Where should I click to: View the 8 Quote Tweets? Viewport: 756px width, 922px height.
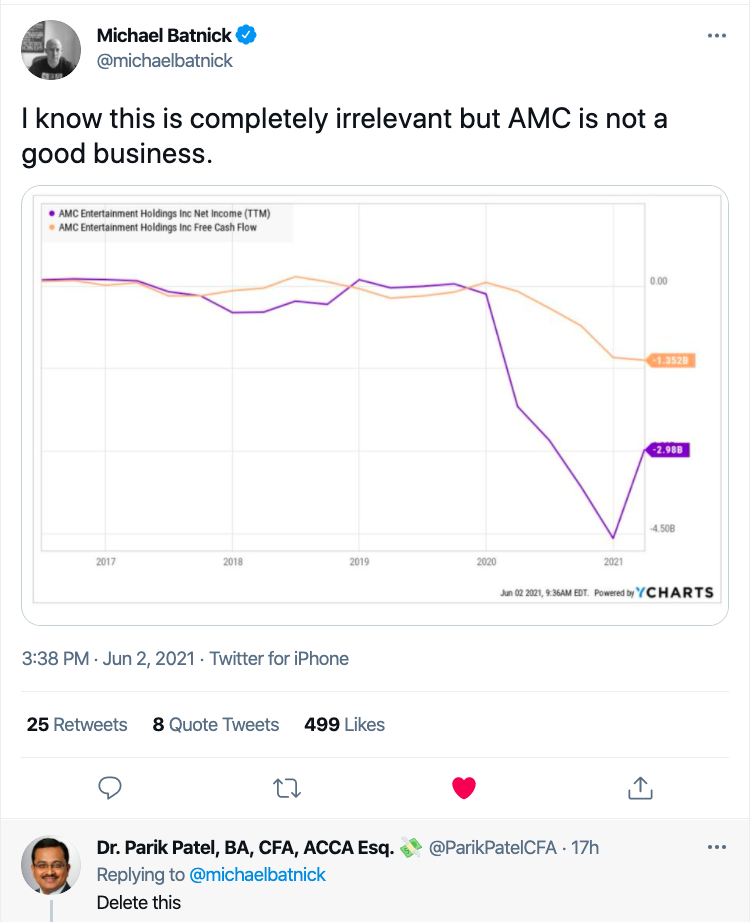pyautogui.click(x=216, y=724)
